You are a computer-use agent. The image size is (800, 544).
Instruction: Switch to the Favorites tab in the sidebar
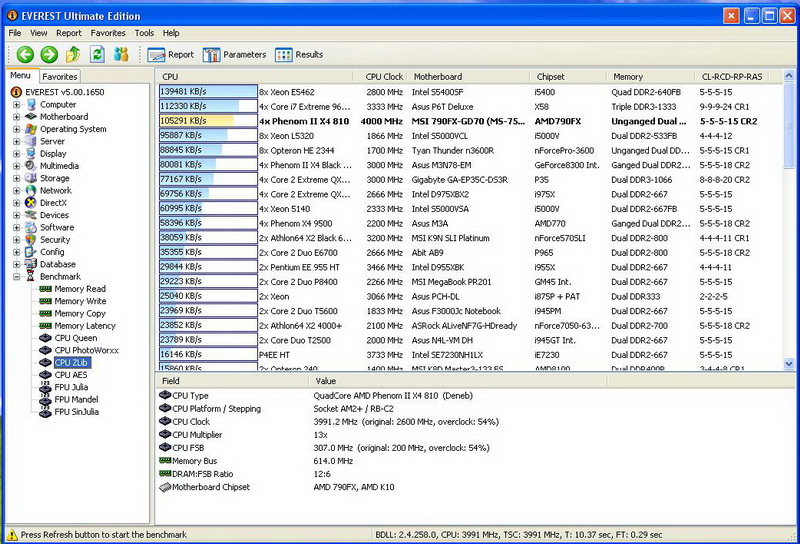(60, 77)
